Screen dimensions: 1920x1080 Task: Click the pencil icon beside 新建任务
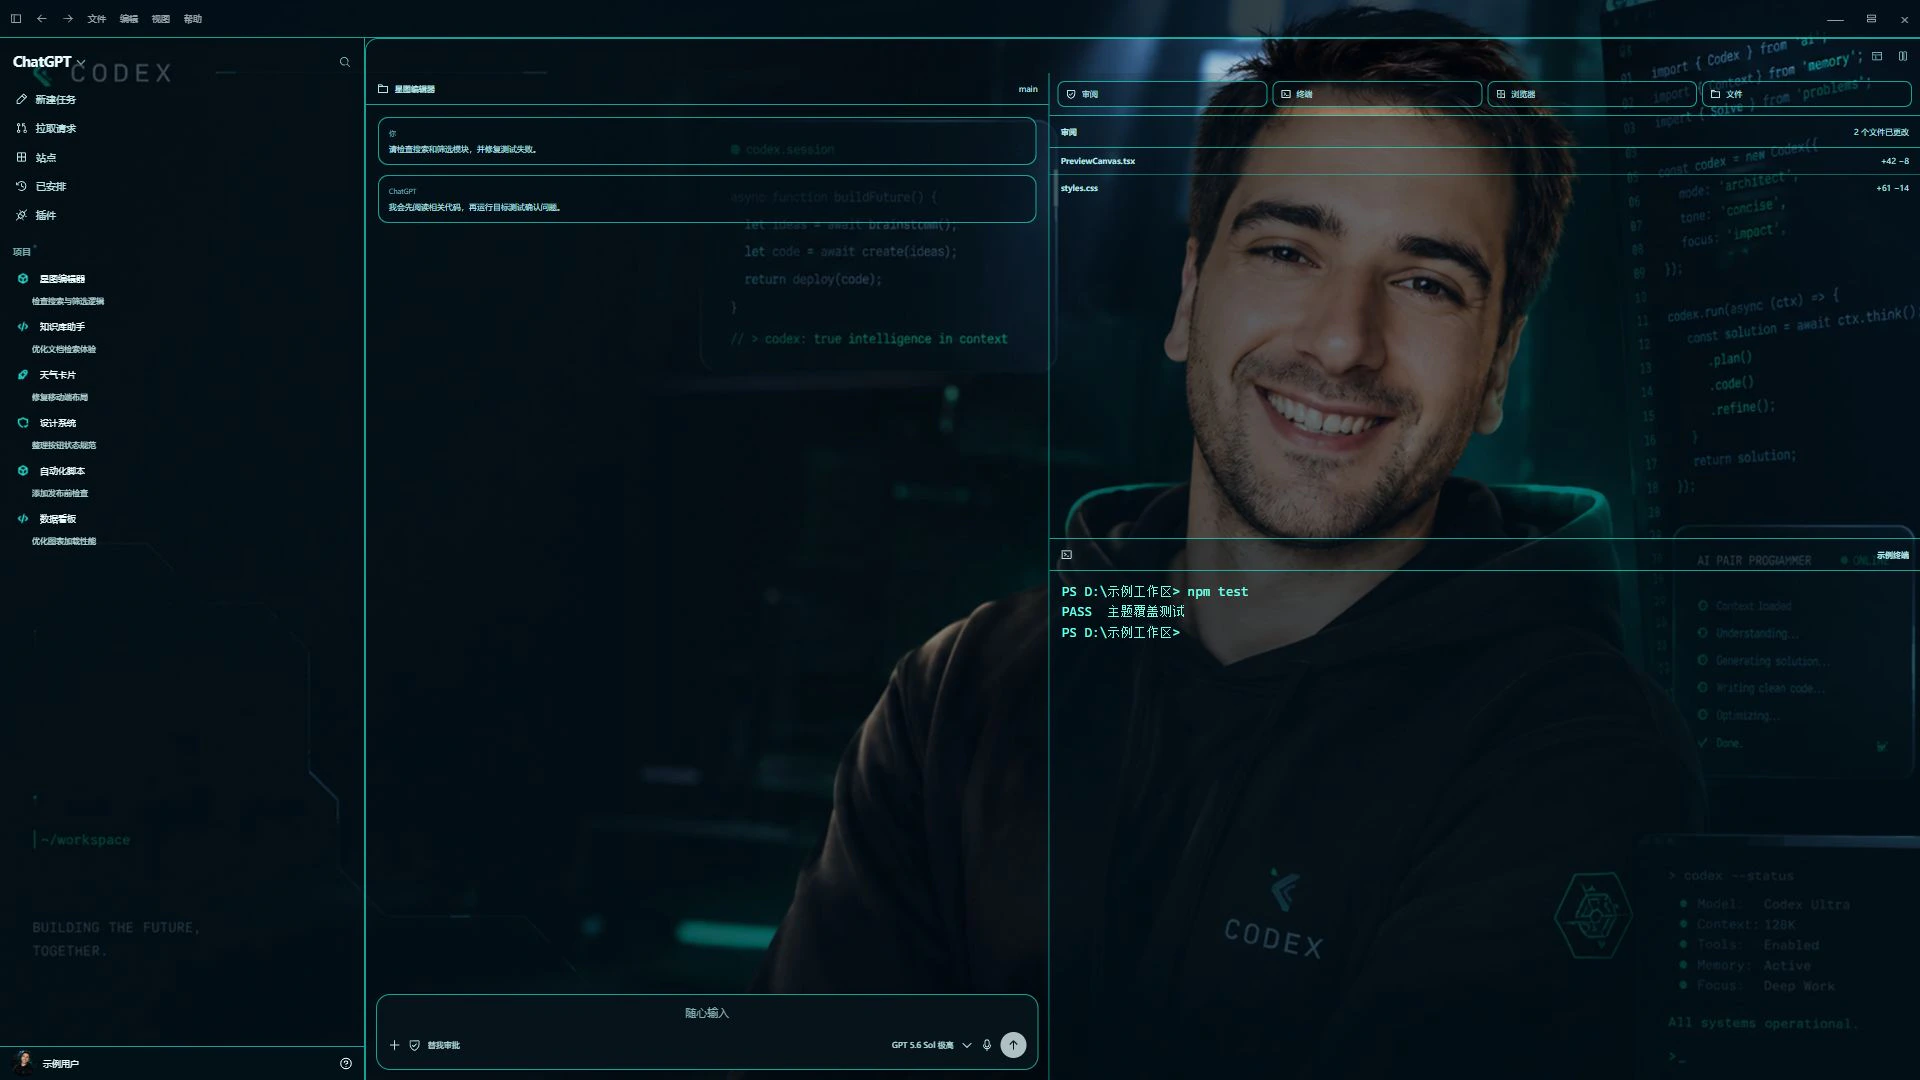coord(21,100)
